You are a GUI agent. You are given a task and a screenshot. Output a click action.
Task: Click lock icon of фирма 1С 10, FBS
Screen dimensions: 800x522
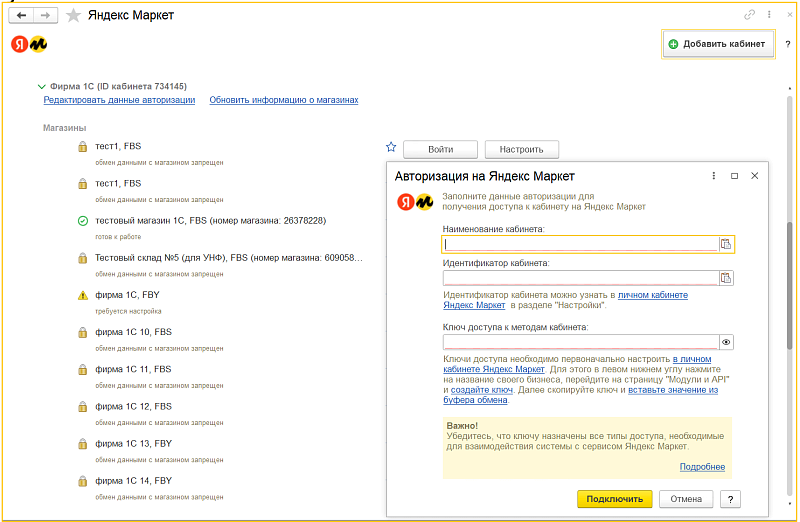coord(83,333)
